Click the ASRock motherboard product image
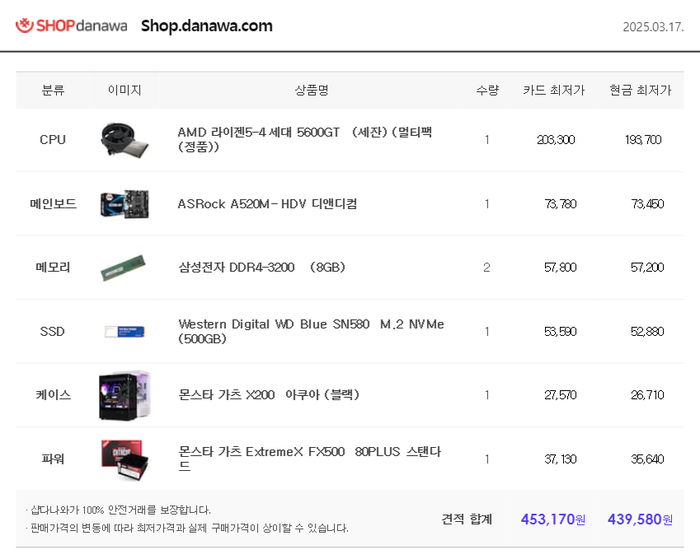 click(x=124, y=204)
